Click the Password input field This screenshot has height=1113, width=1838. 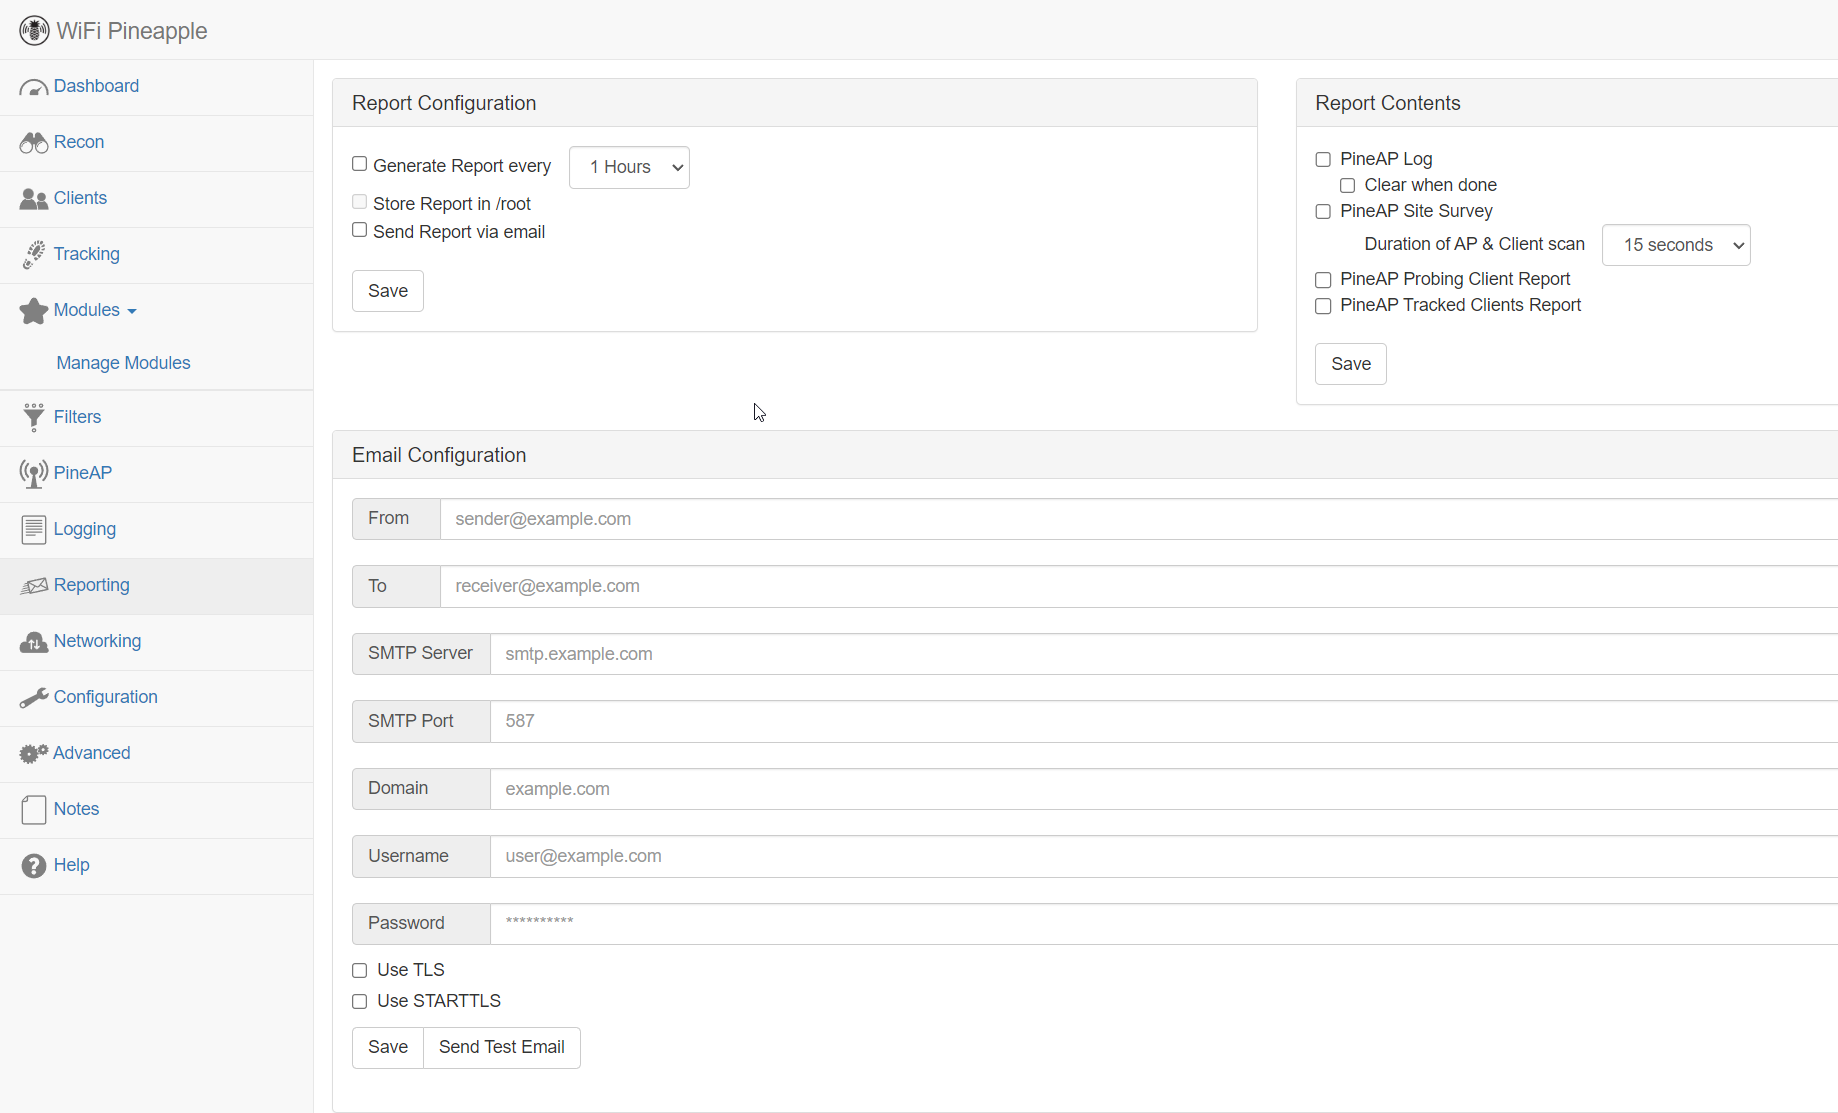tap(1164, 923)
